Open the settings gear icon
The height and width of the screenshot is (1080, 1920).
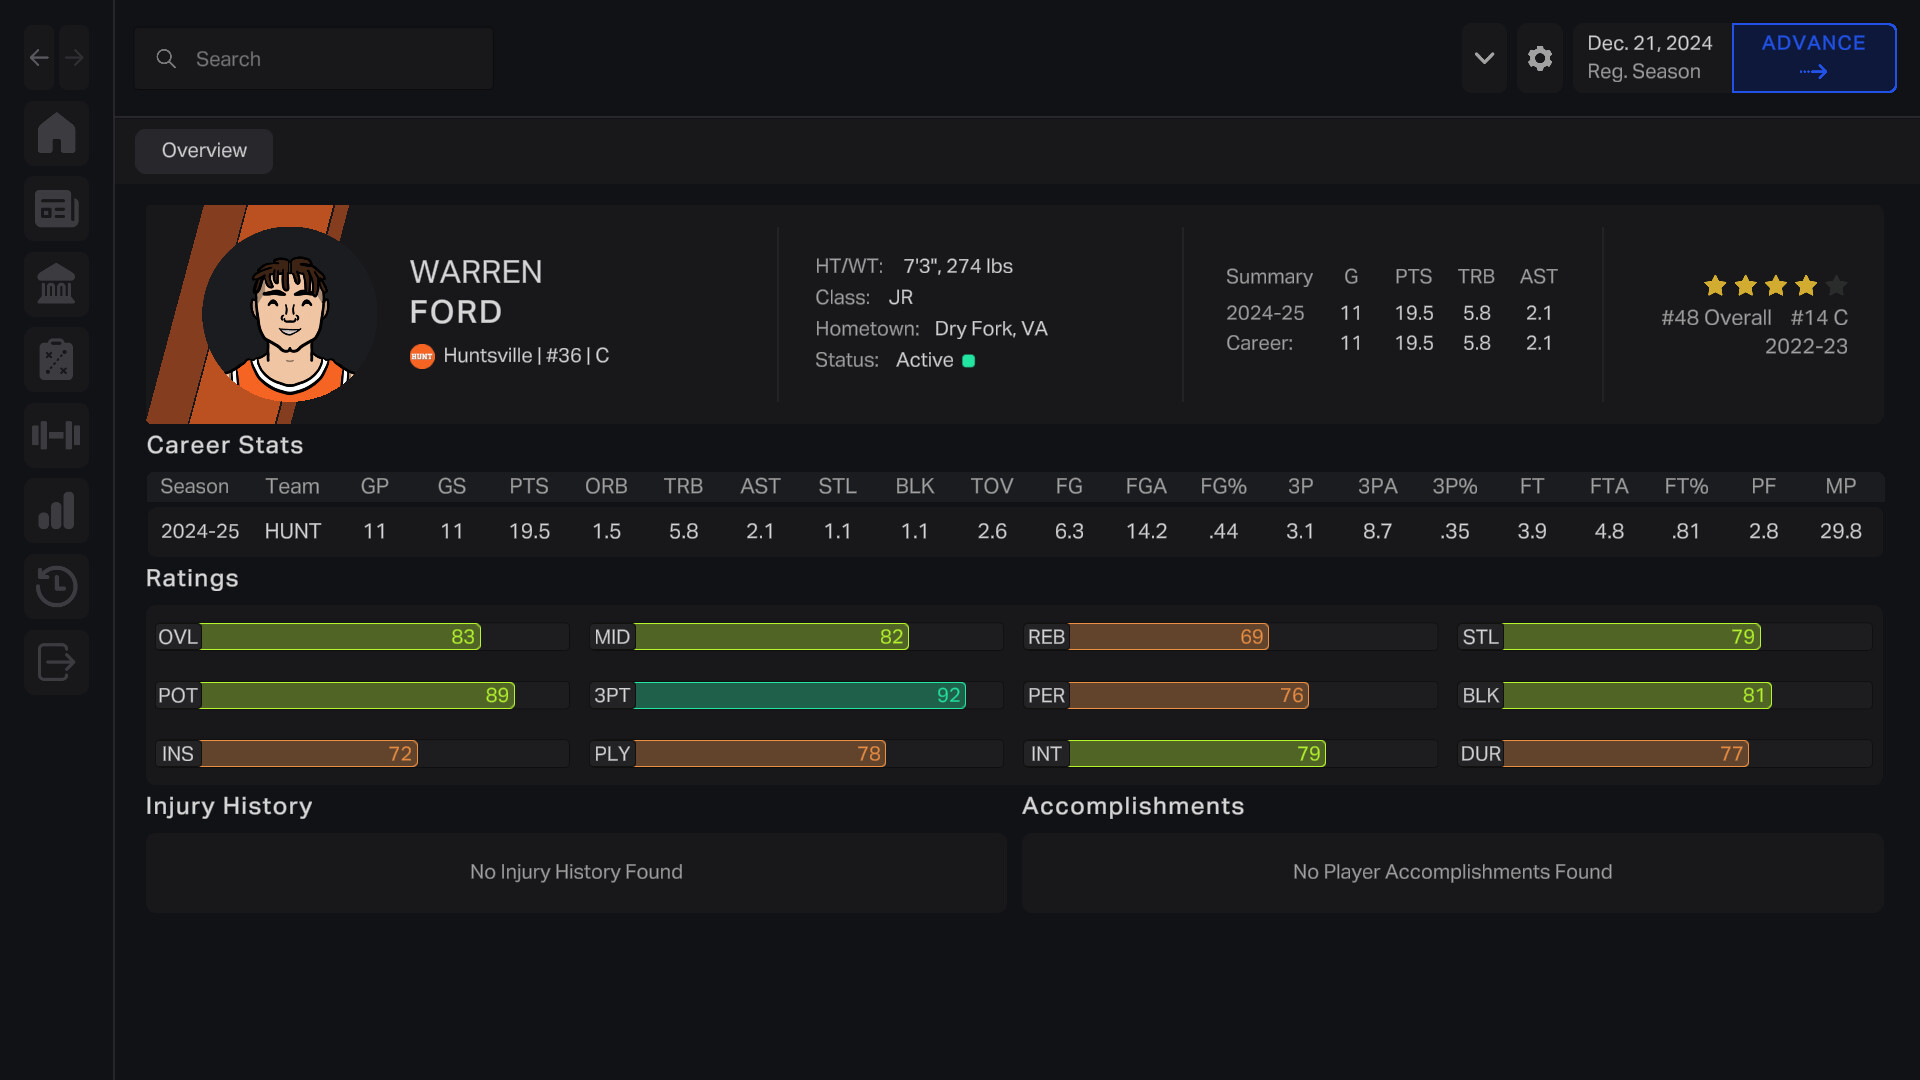pyautogui.click(x=1539, y=58)
